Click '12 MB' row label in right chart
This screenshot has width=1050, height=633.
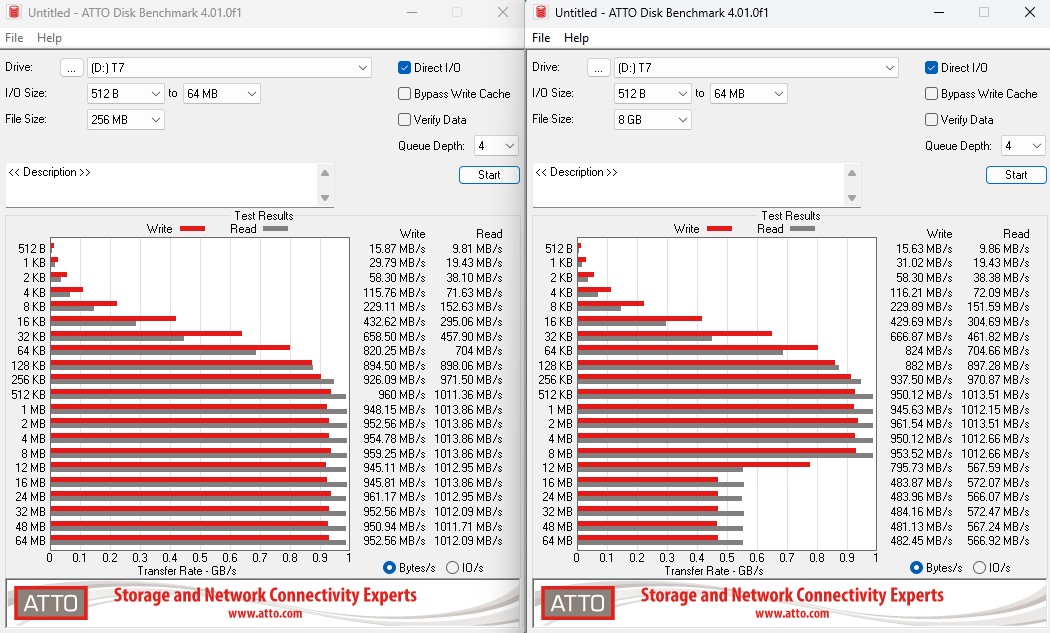click(557, 468)
